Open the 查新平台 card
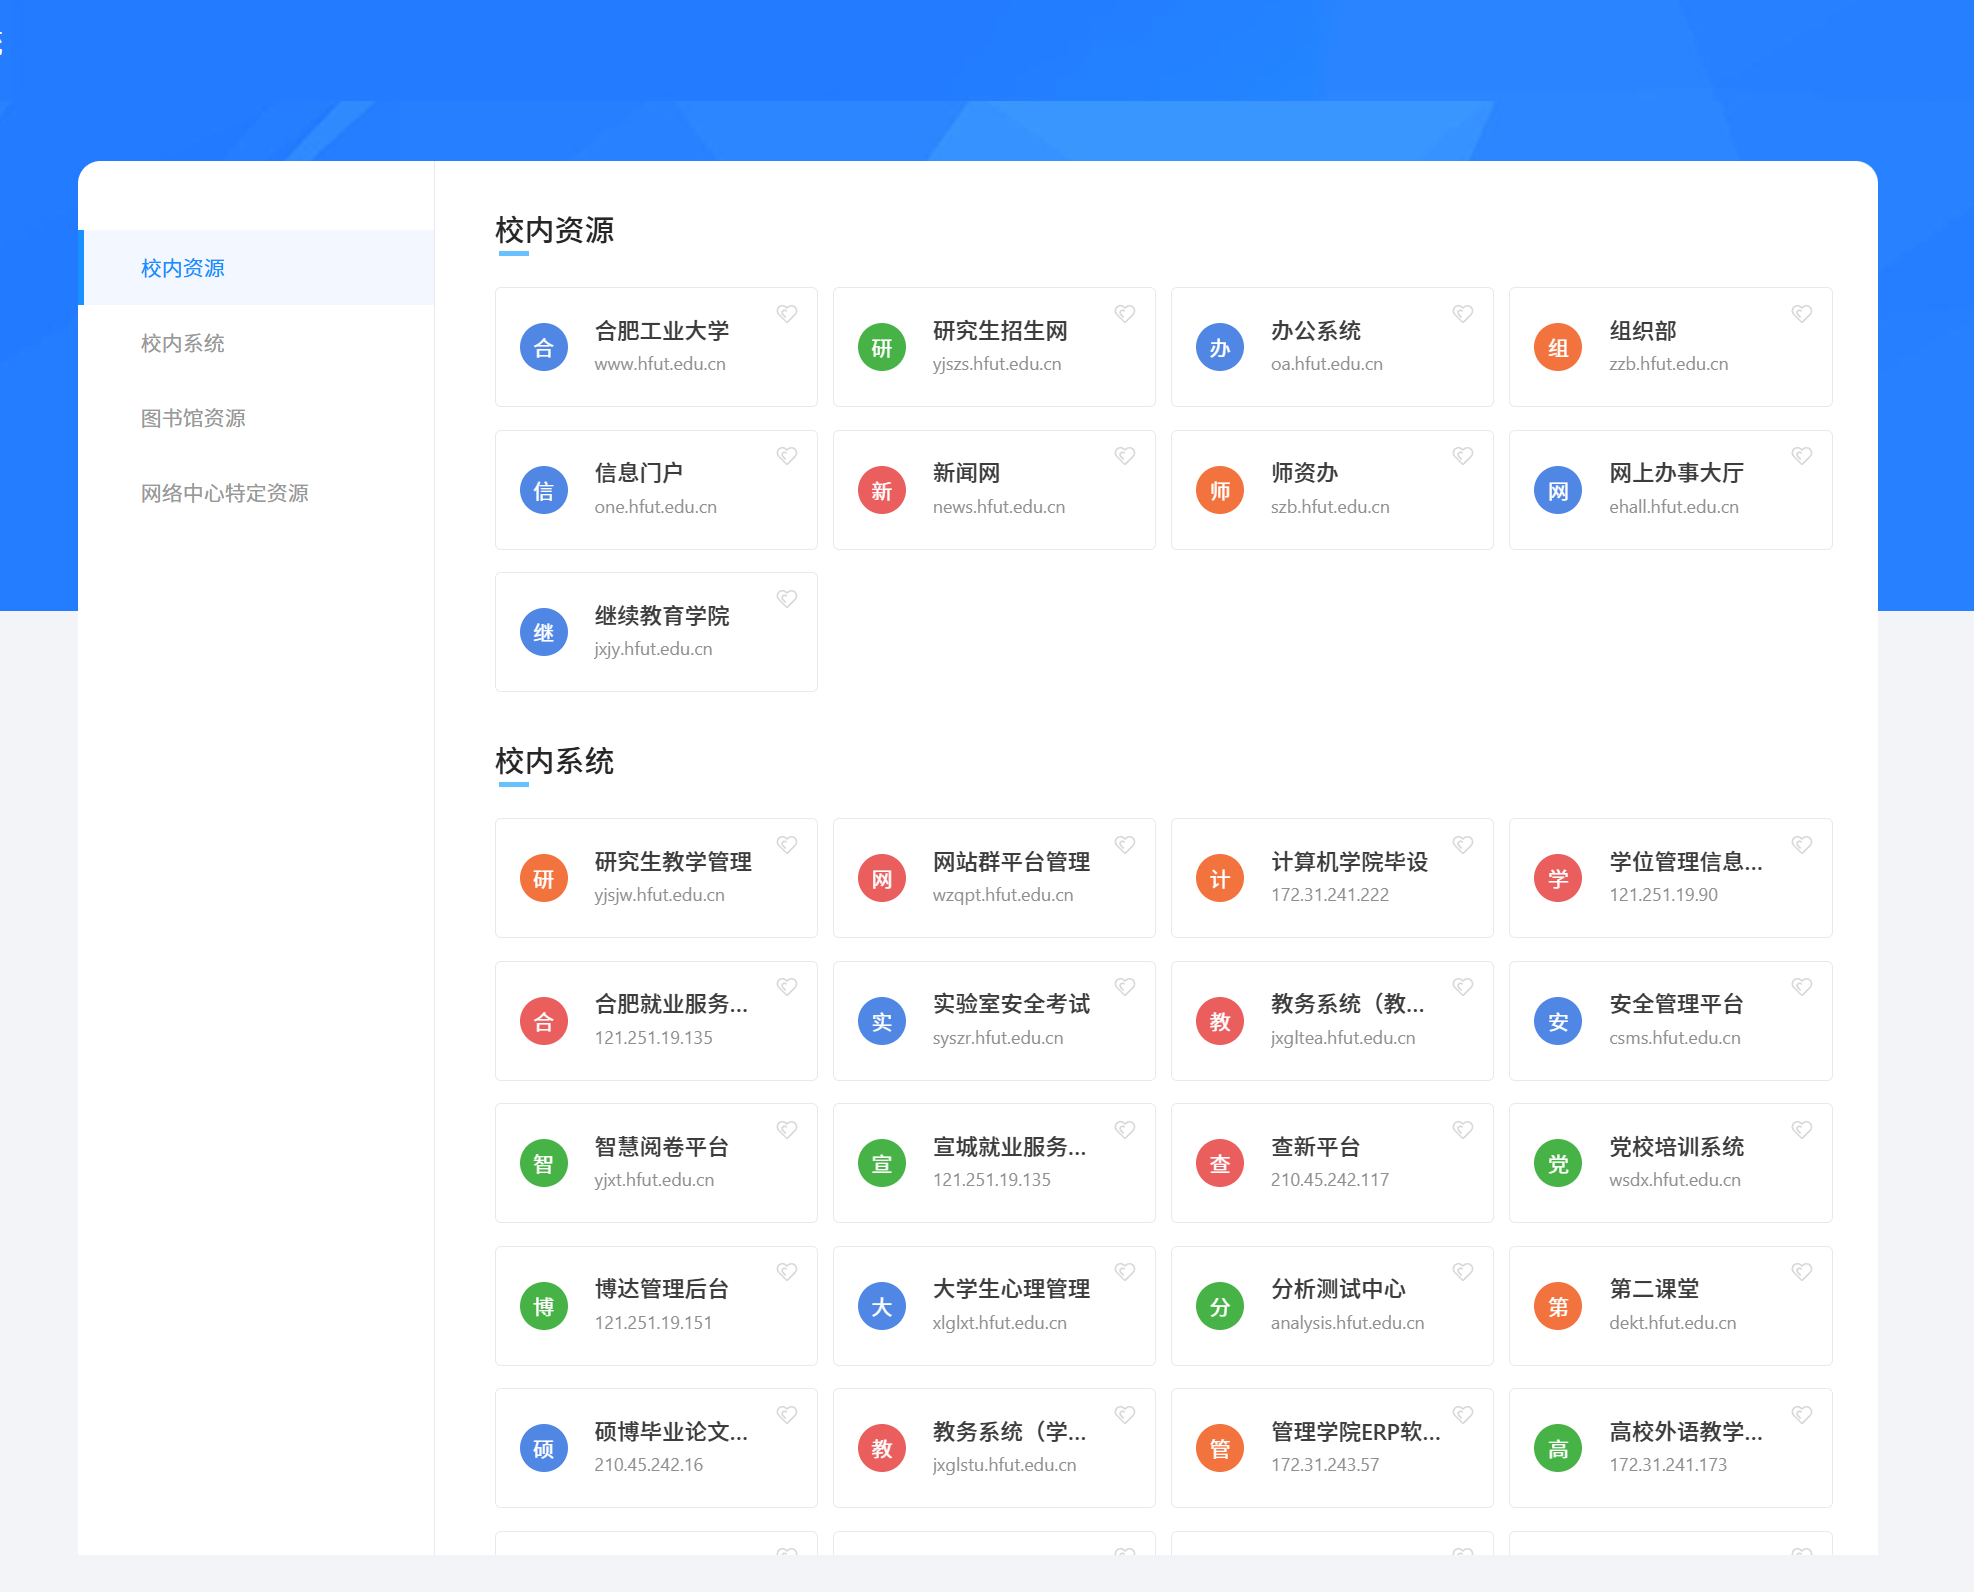The image size is (1974, 1592). tap(1330, 1162)
